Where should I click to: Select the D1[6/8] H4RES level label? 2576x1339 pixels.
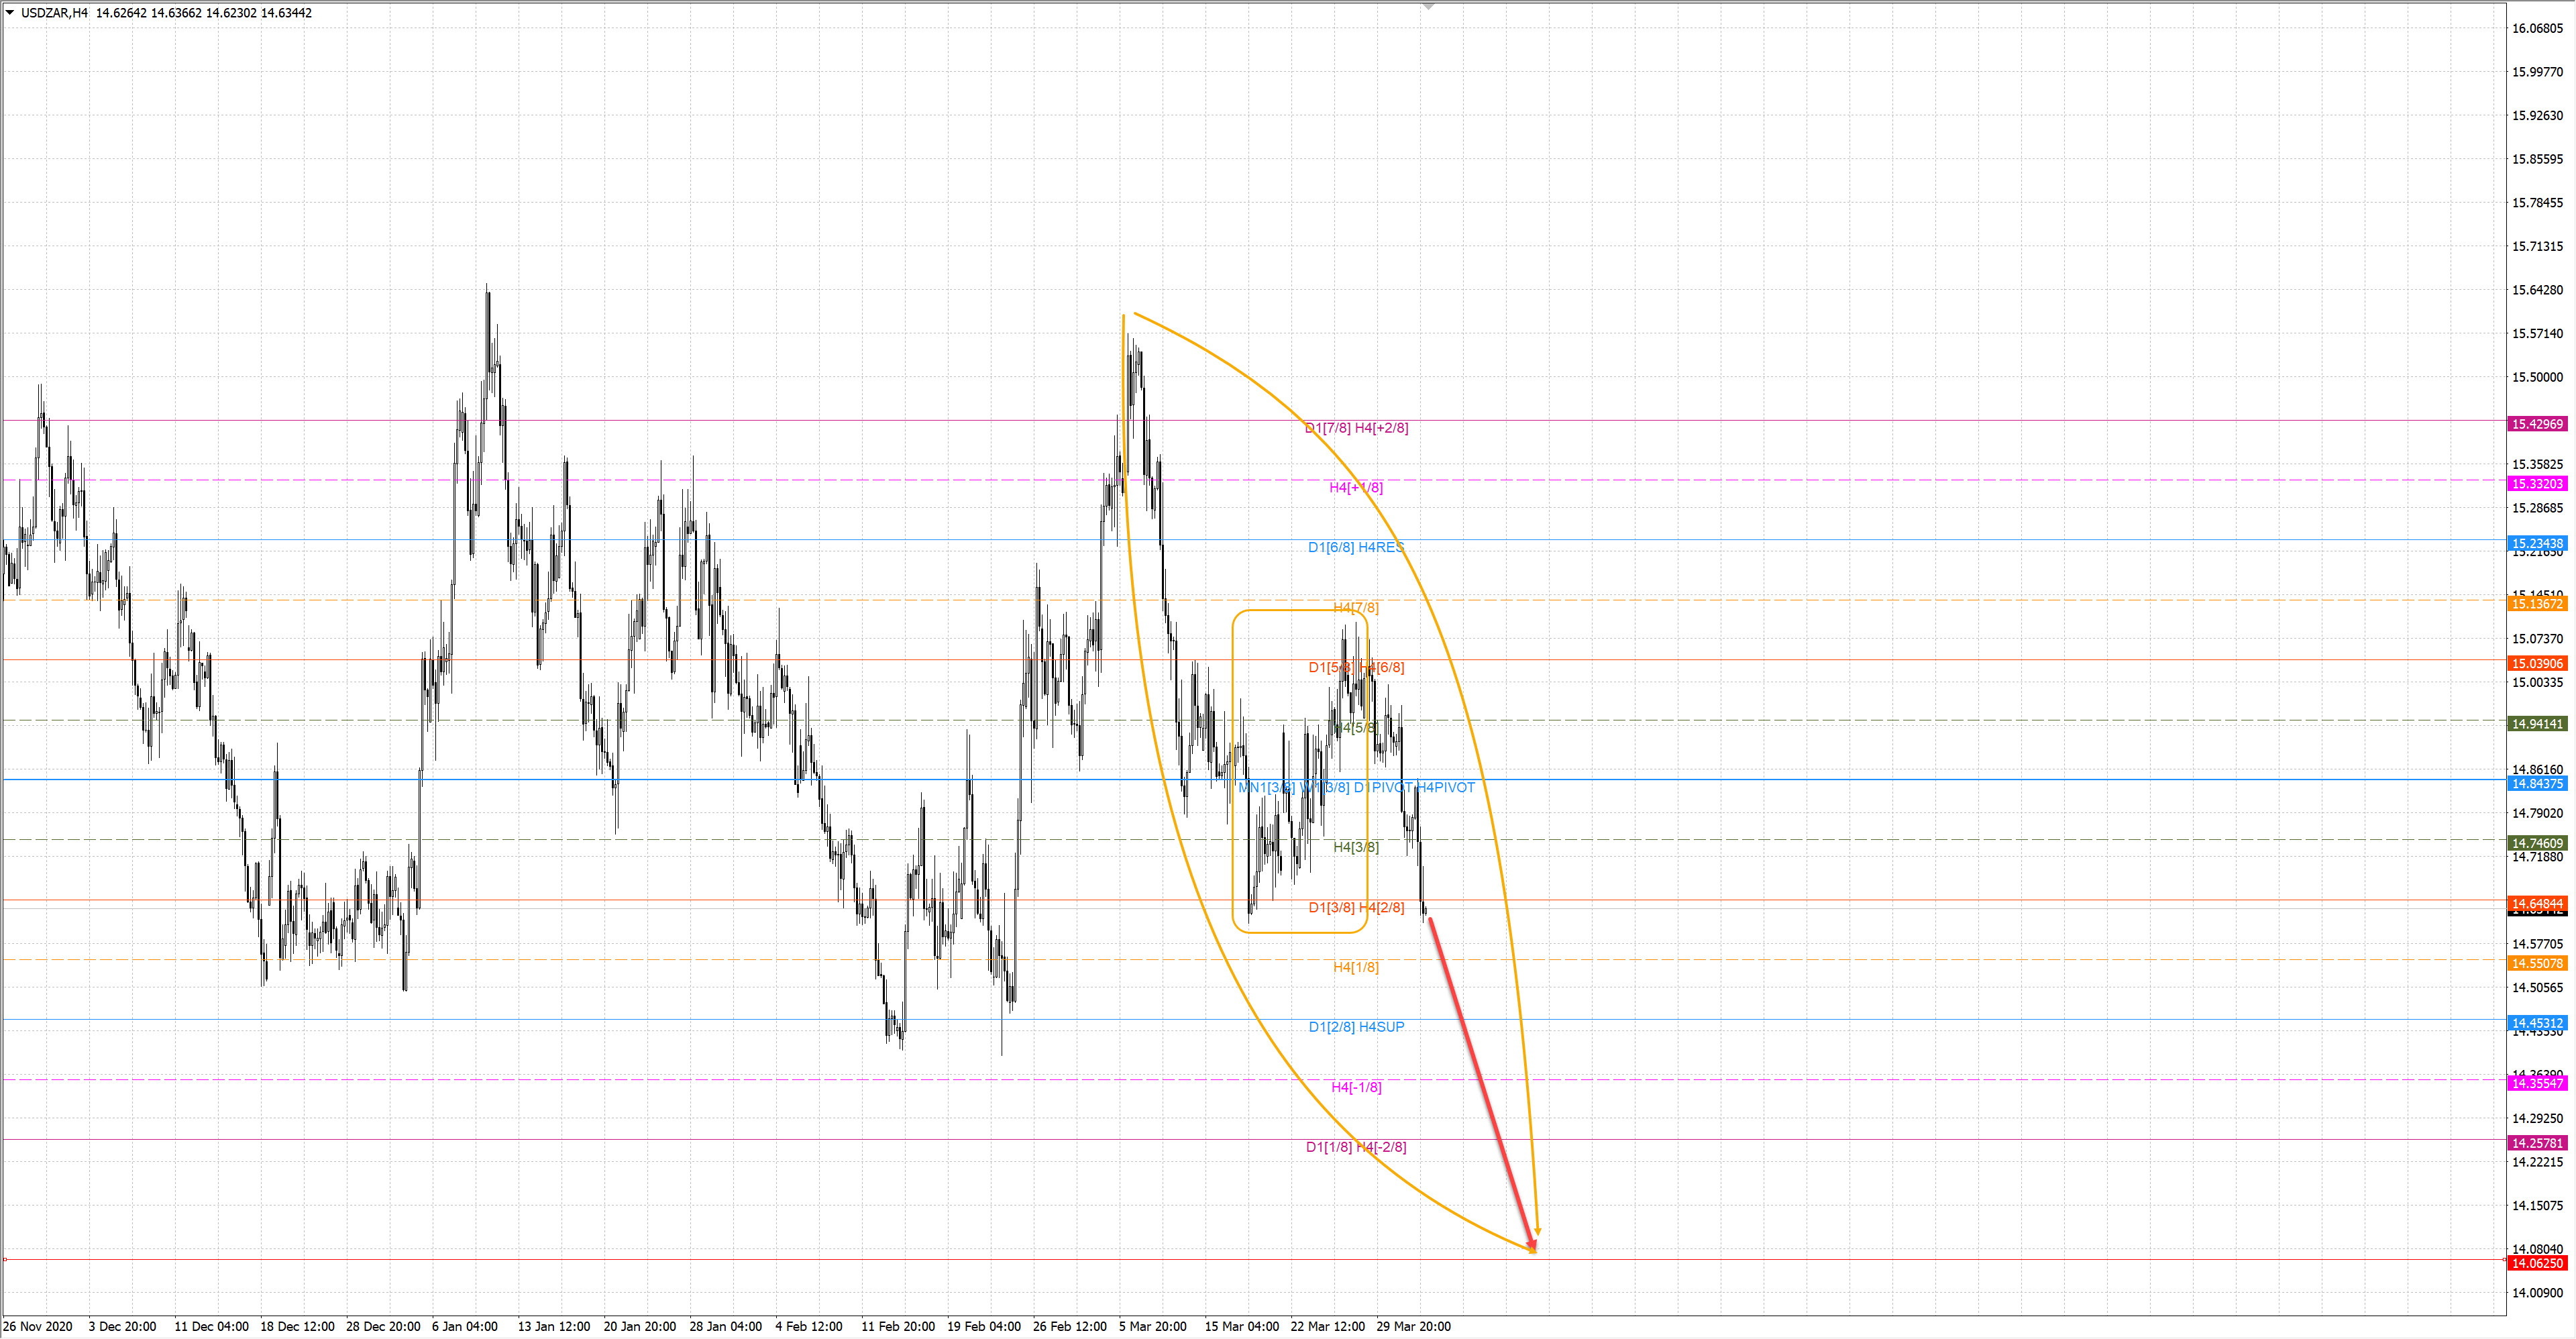(x=1356, y=548)
